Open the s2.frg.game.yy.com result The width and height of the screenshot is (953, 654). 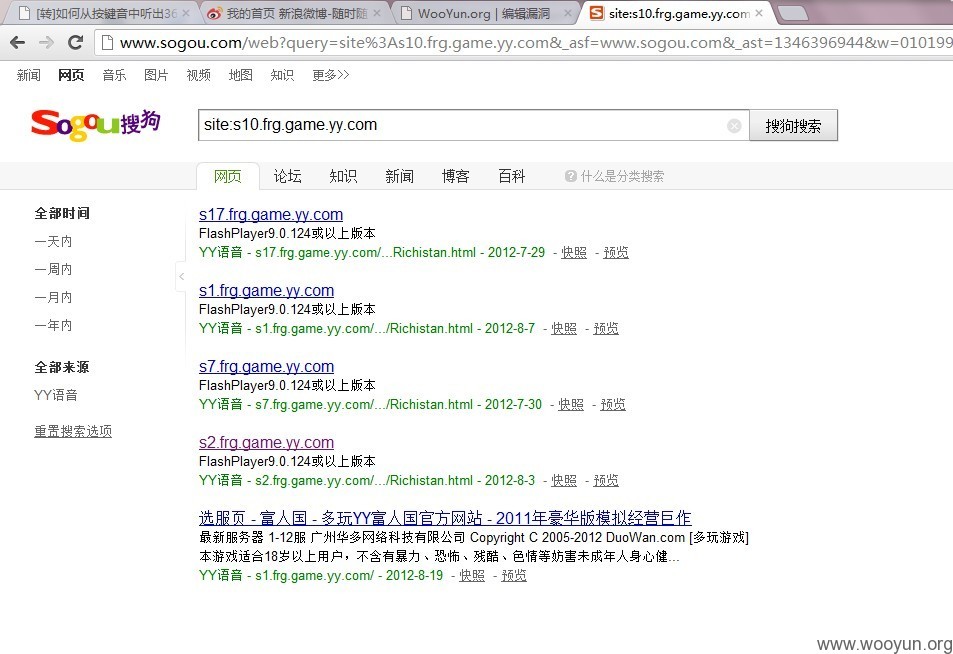pos(266,442)
